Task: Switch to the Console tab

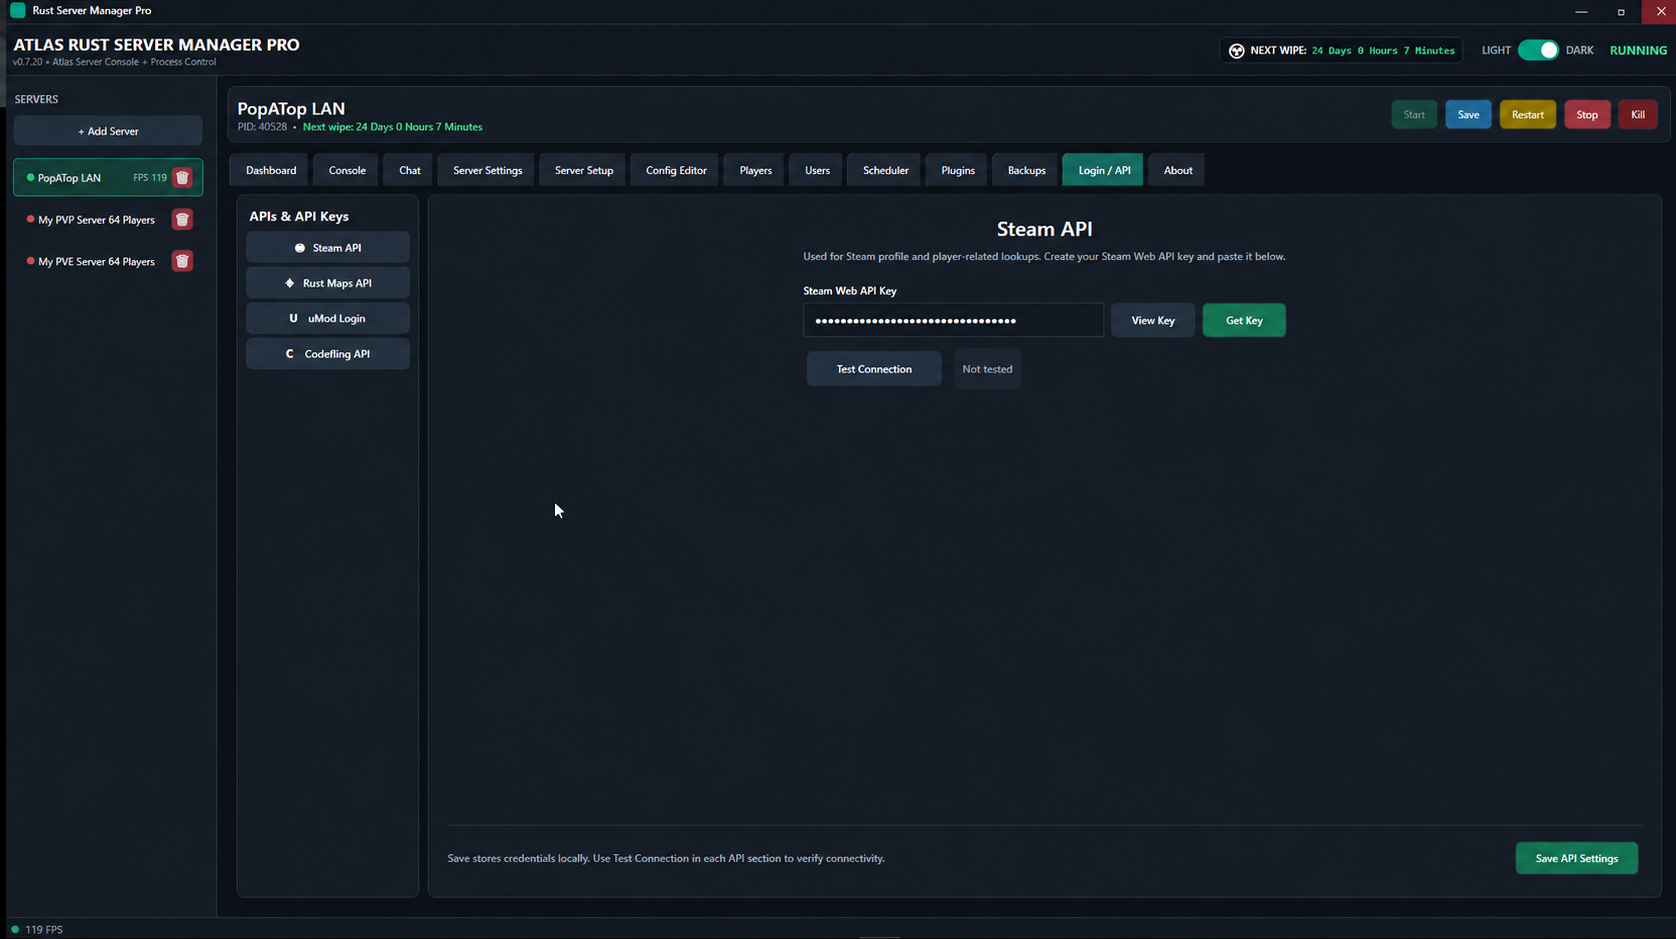Action: click(x=347, y=170)
